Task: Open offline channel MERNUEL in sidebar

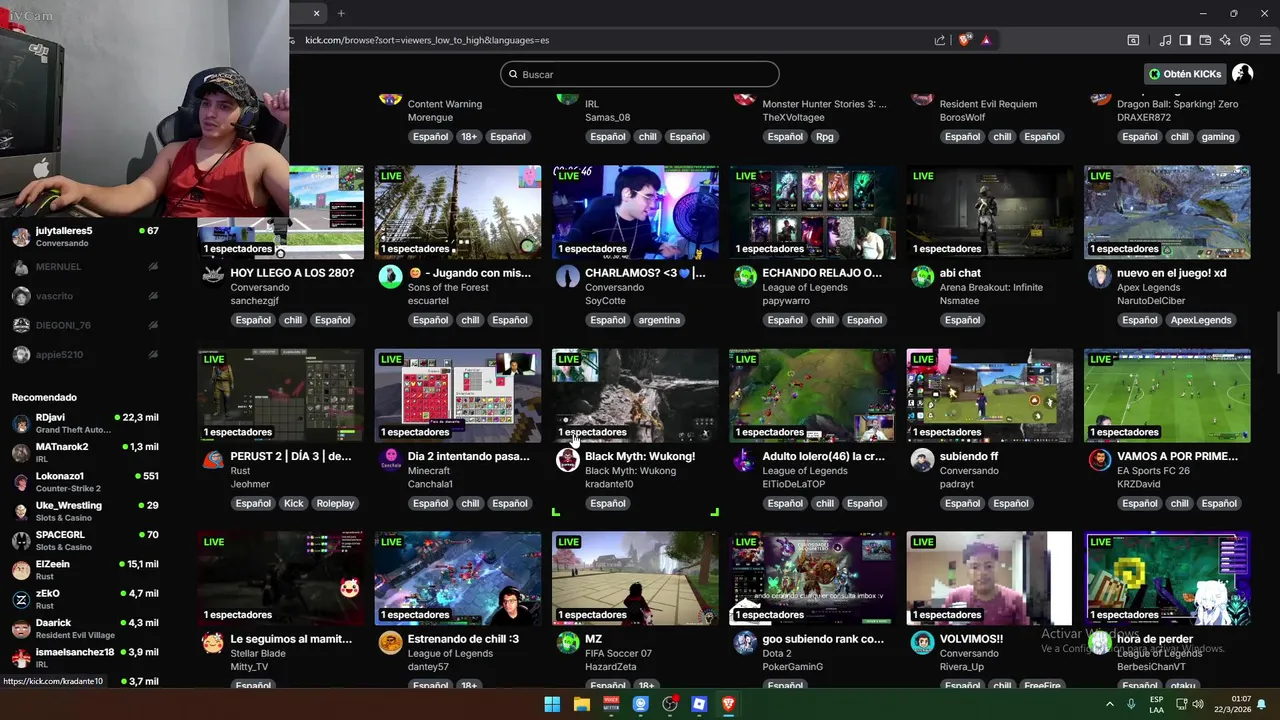Action: click(85, 267)
